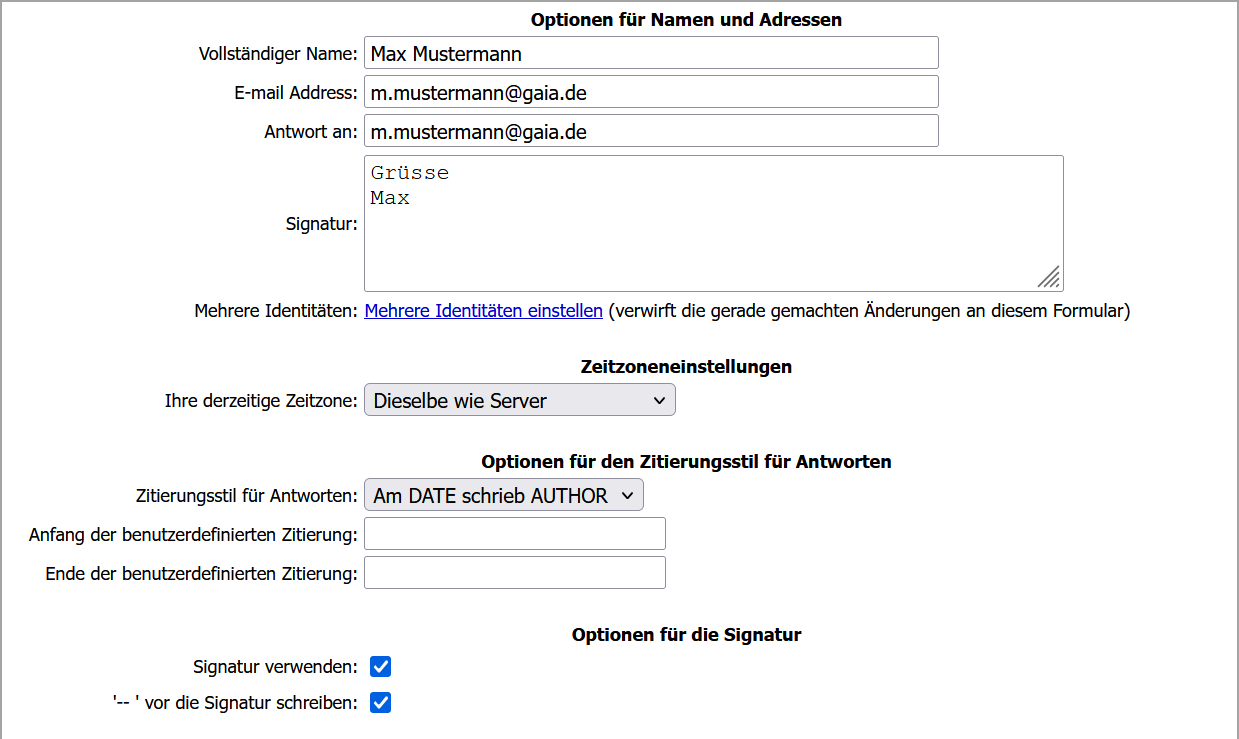Click the 'Vollständiger Name:' label
Image resolution: width=1239 pixels, height=739 pixels.
click(278, 53)
